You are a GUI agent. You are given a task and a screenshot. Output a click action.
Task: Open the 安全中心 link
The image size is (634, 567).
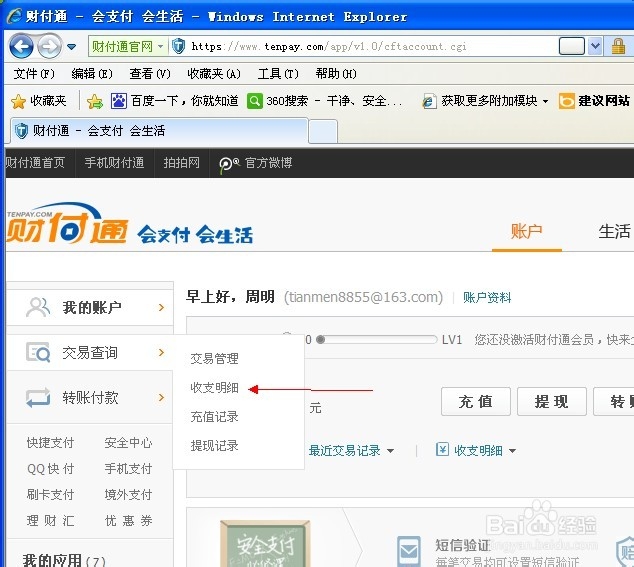(x=128, y=442)
